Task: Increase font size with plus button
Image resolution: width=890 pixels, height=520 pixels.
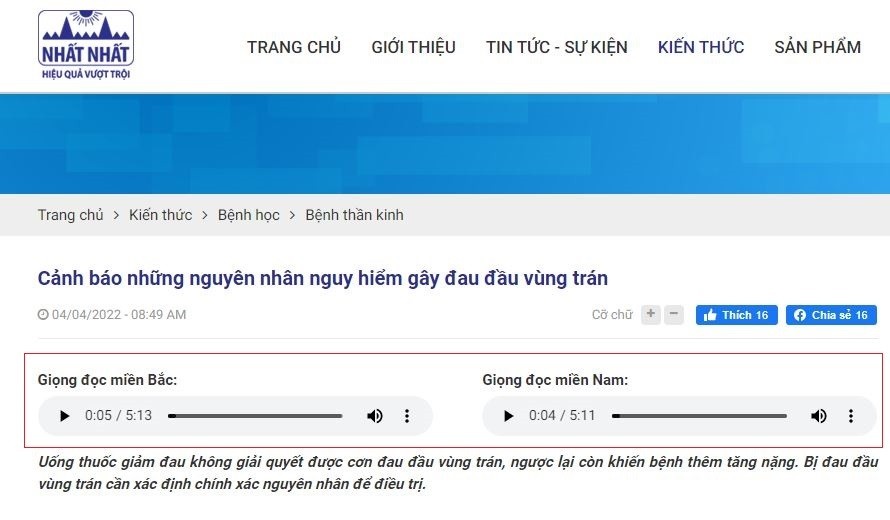Action: (650, 314)
